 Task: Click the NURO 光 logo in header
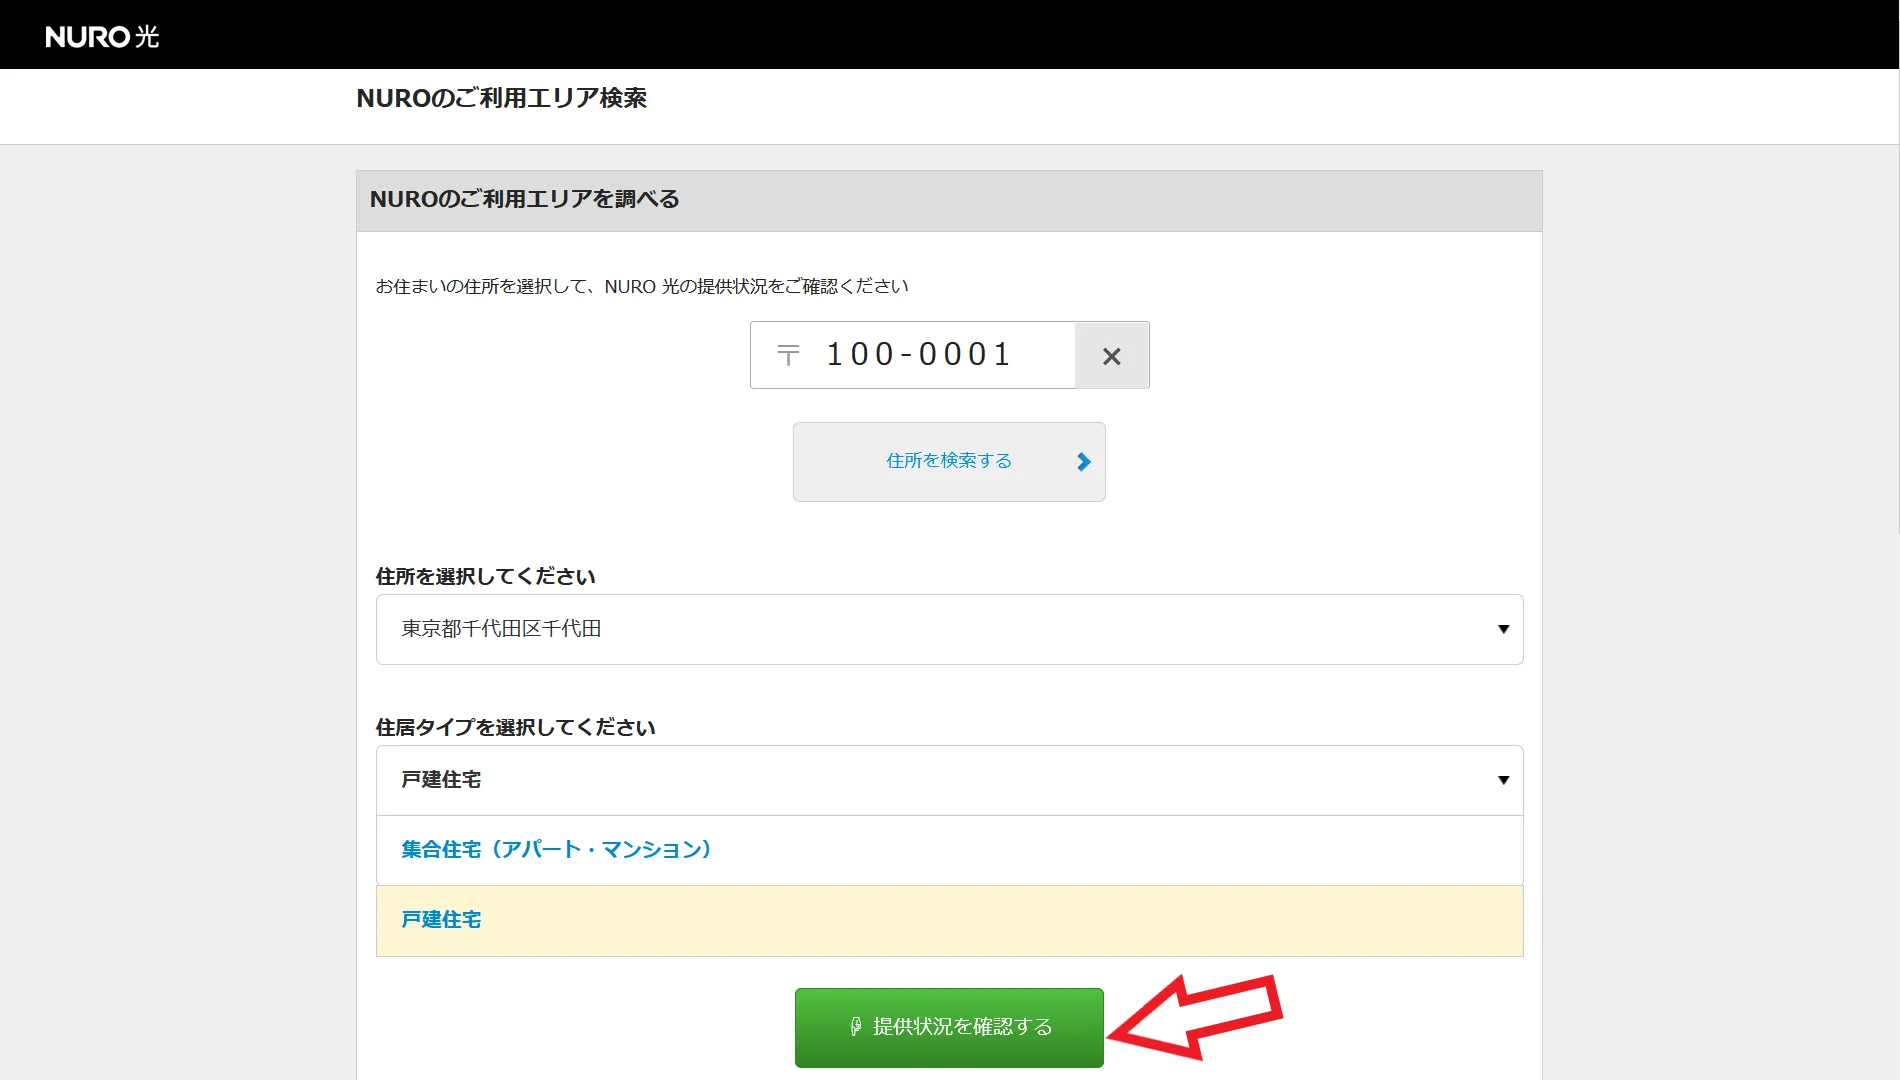(x=102, y=37)
